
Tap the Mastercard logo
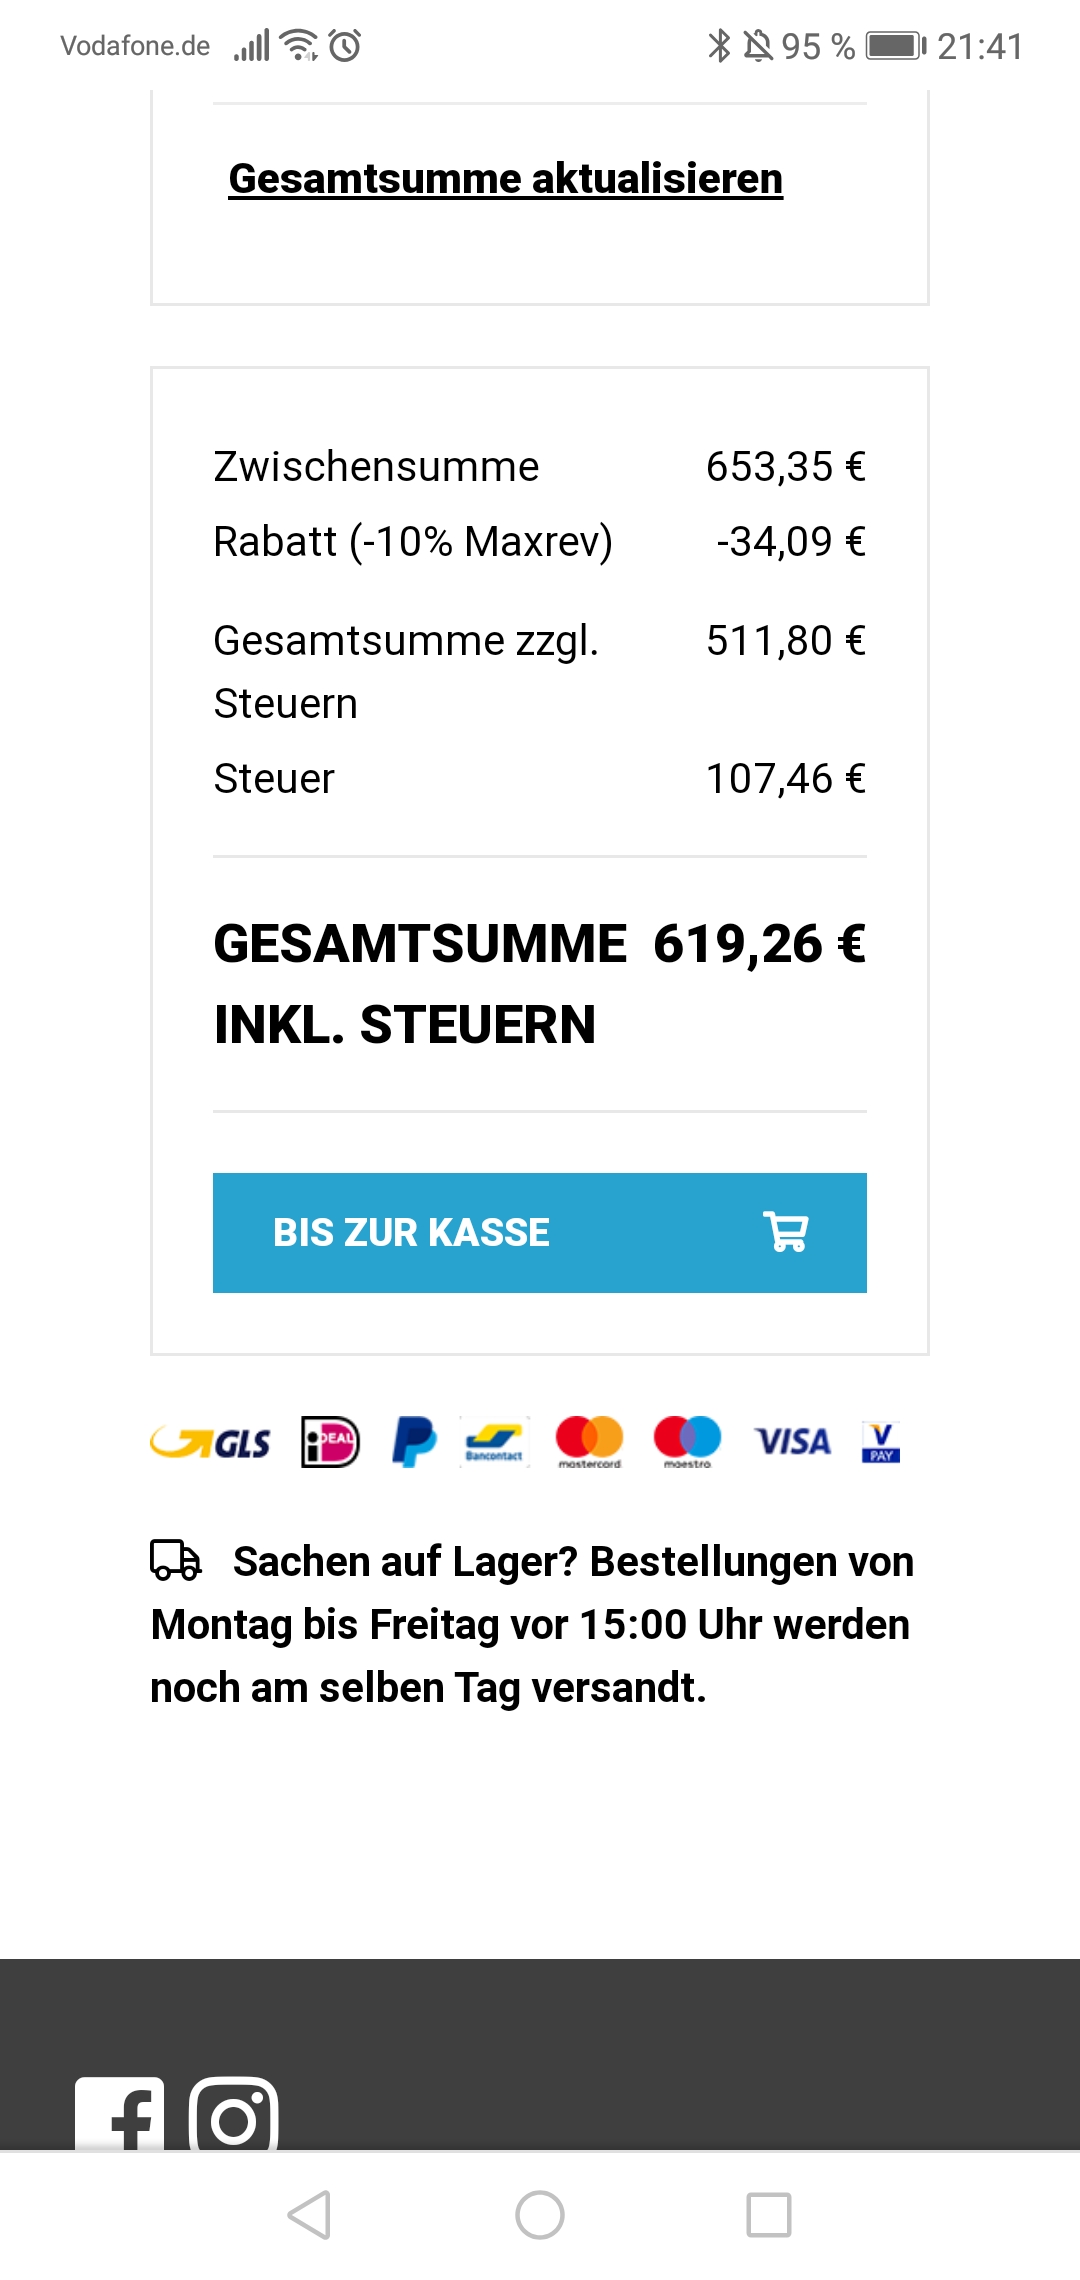pos(589,1441)
